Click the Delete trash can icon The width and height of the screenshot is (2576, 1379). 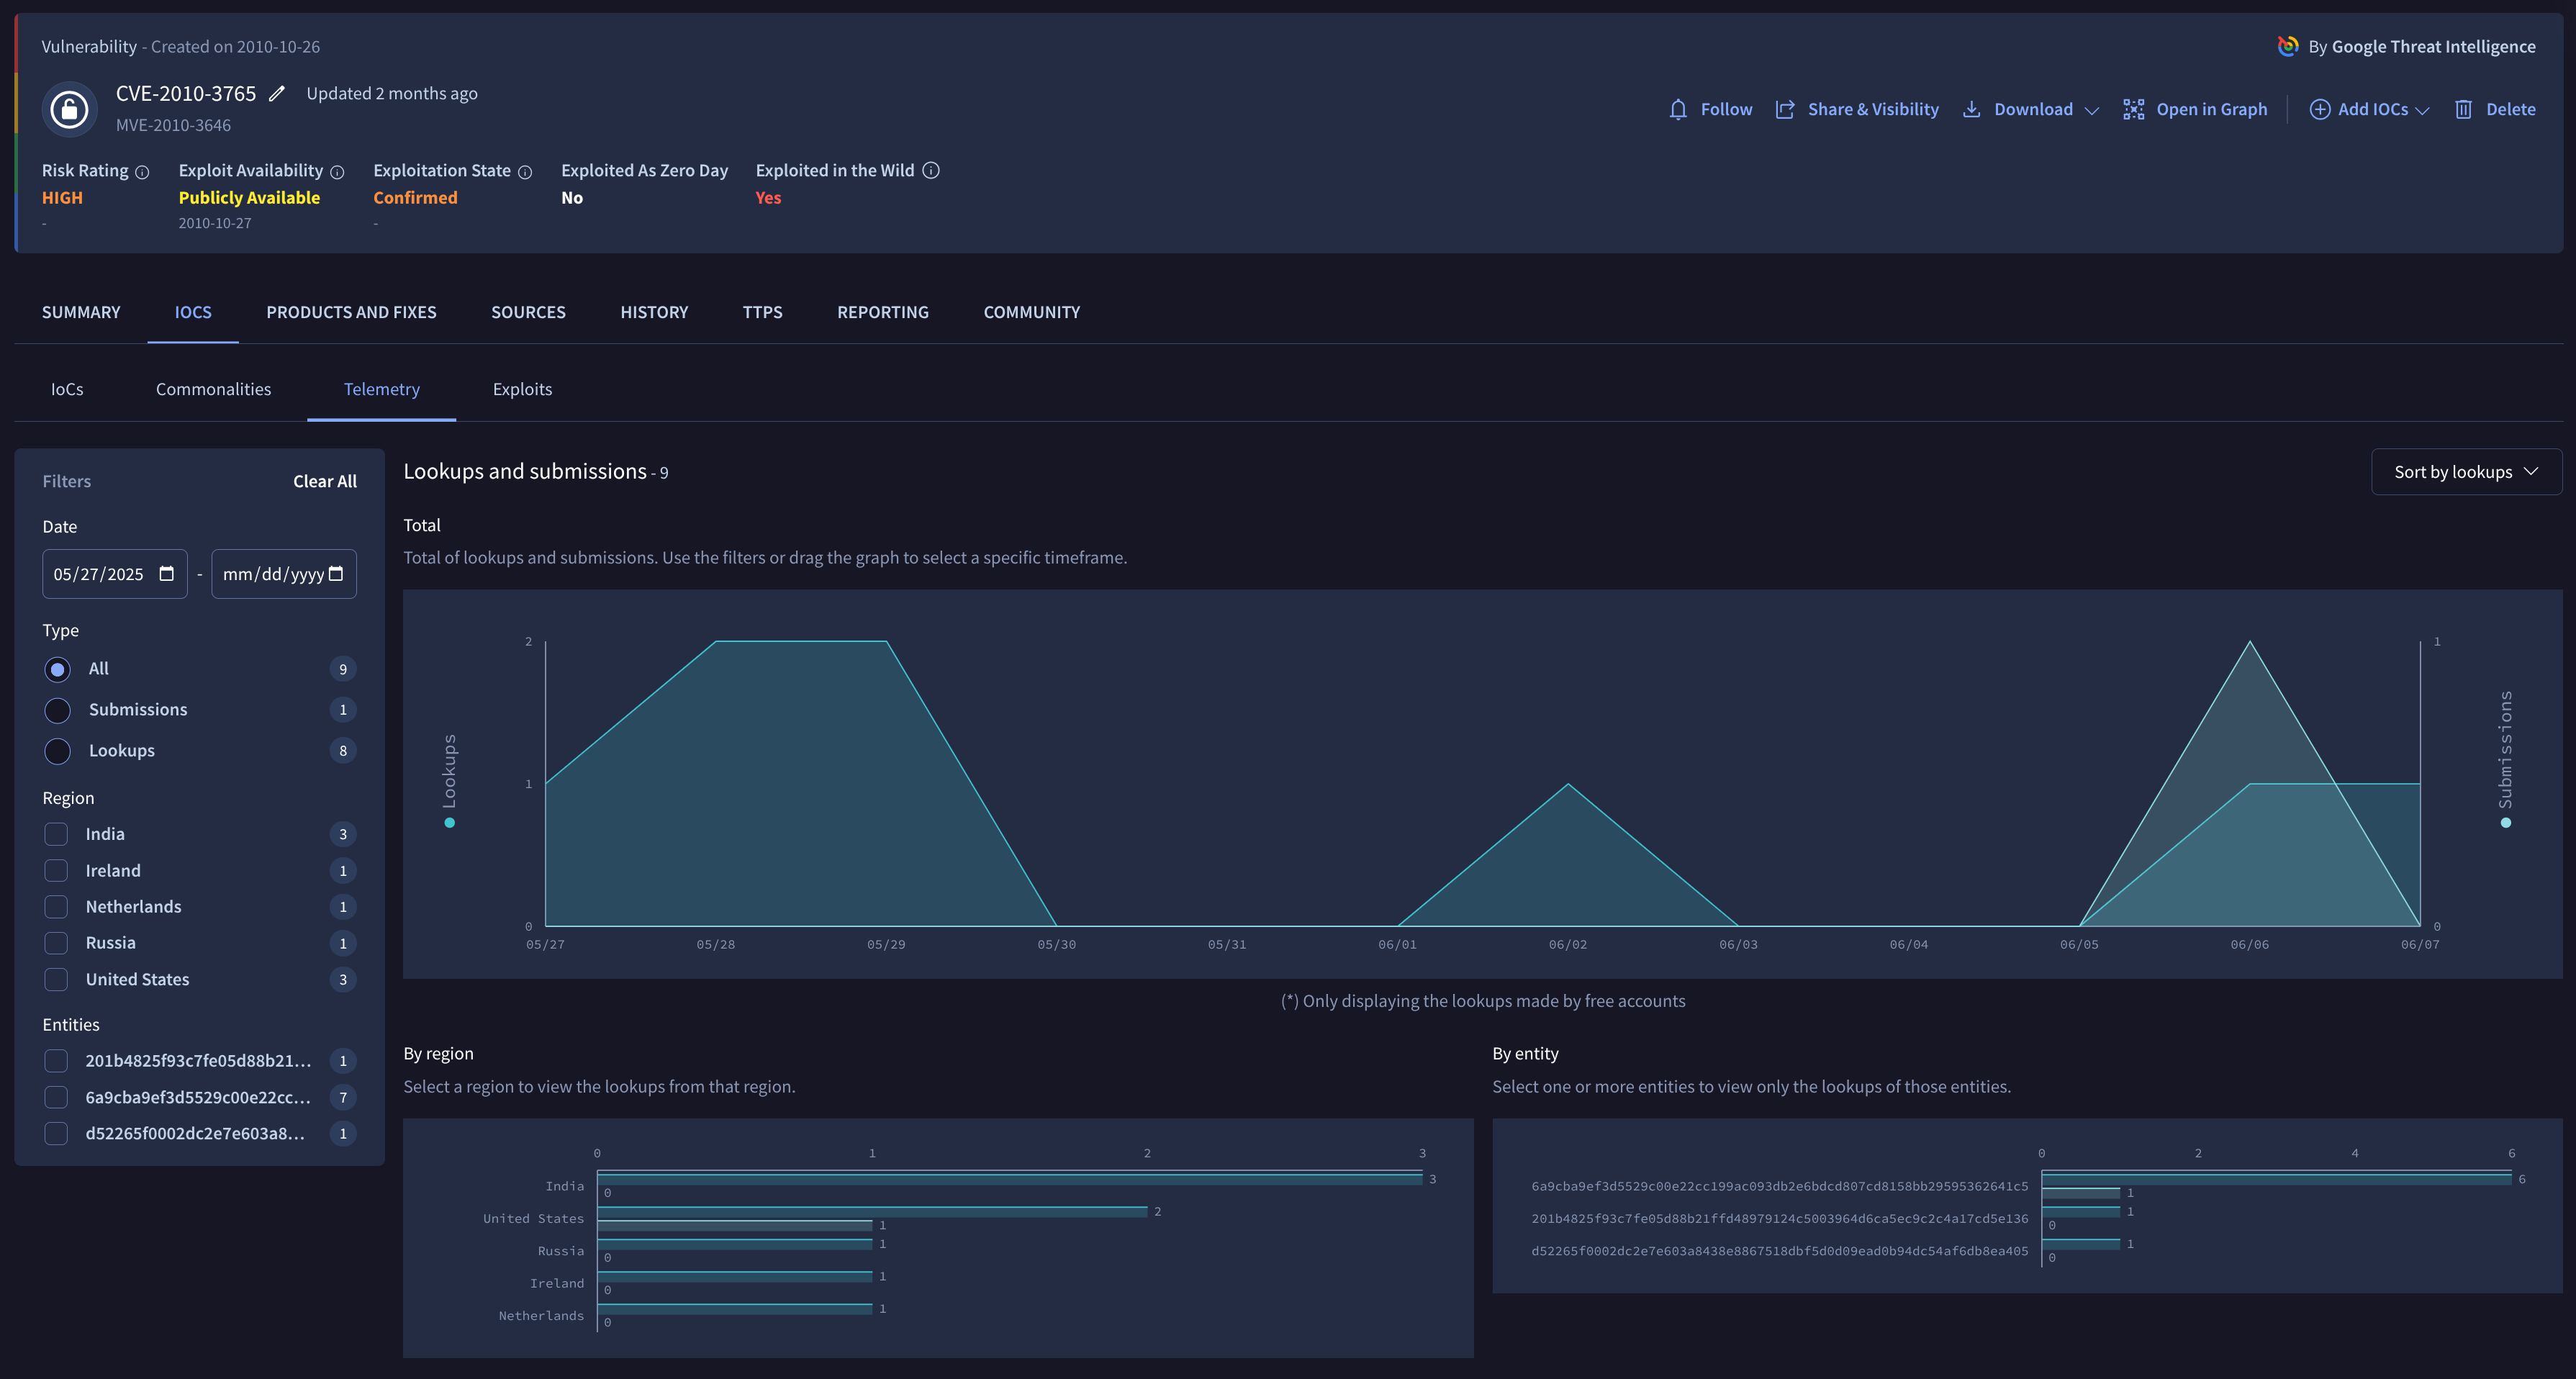coord(2463,110)
